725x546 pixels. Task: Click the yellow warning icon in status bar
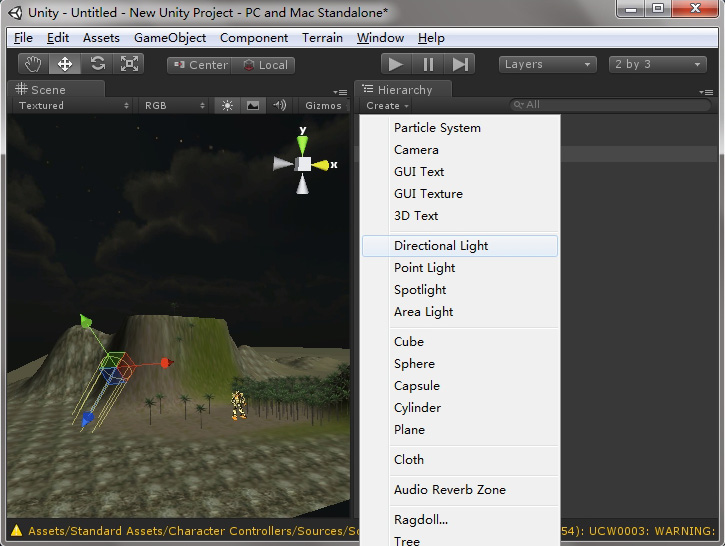[x=16, y=530]
